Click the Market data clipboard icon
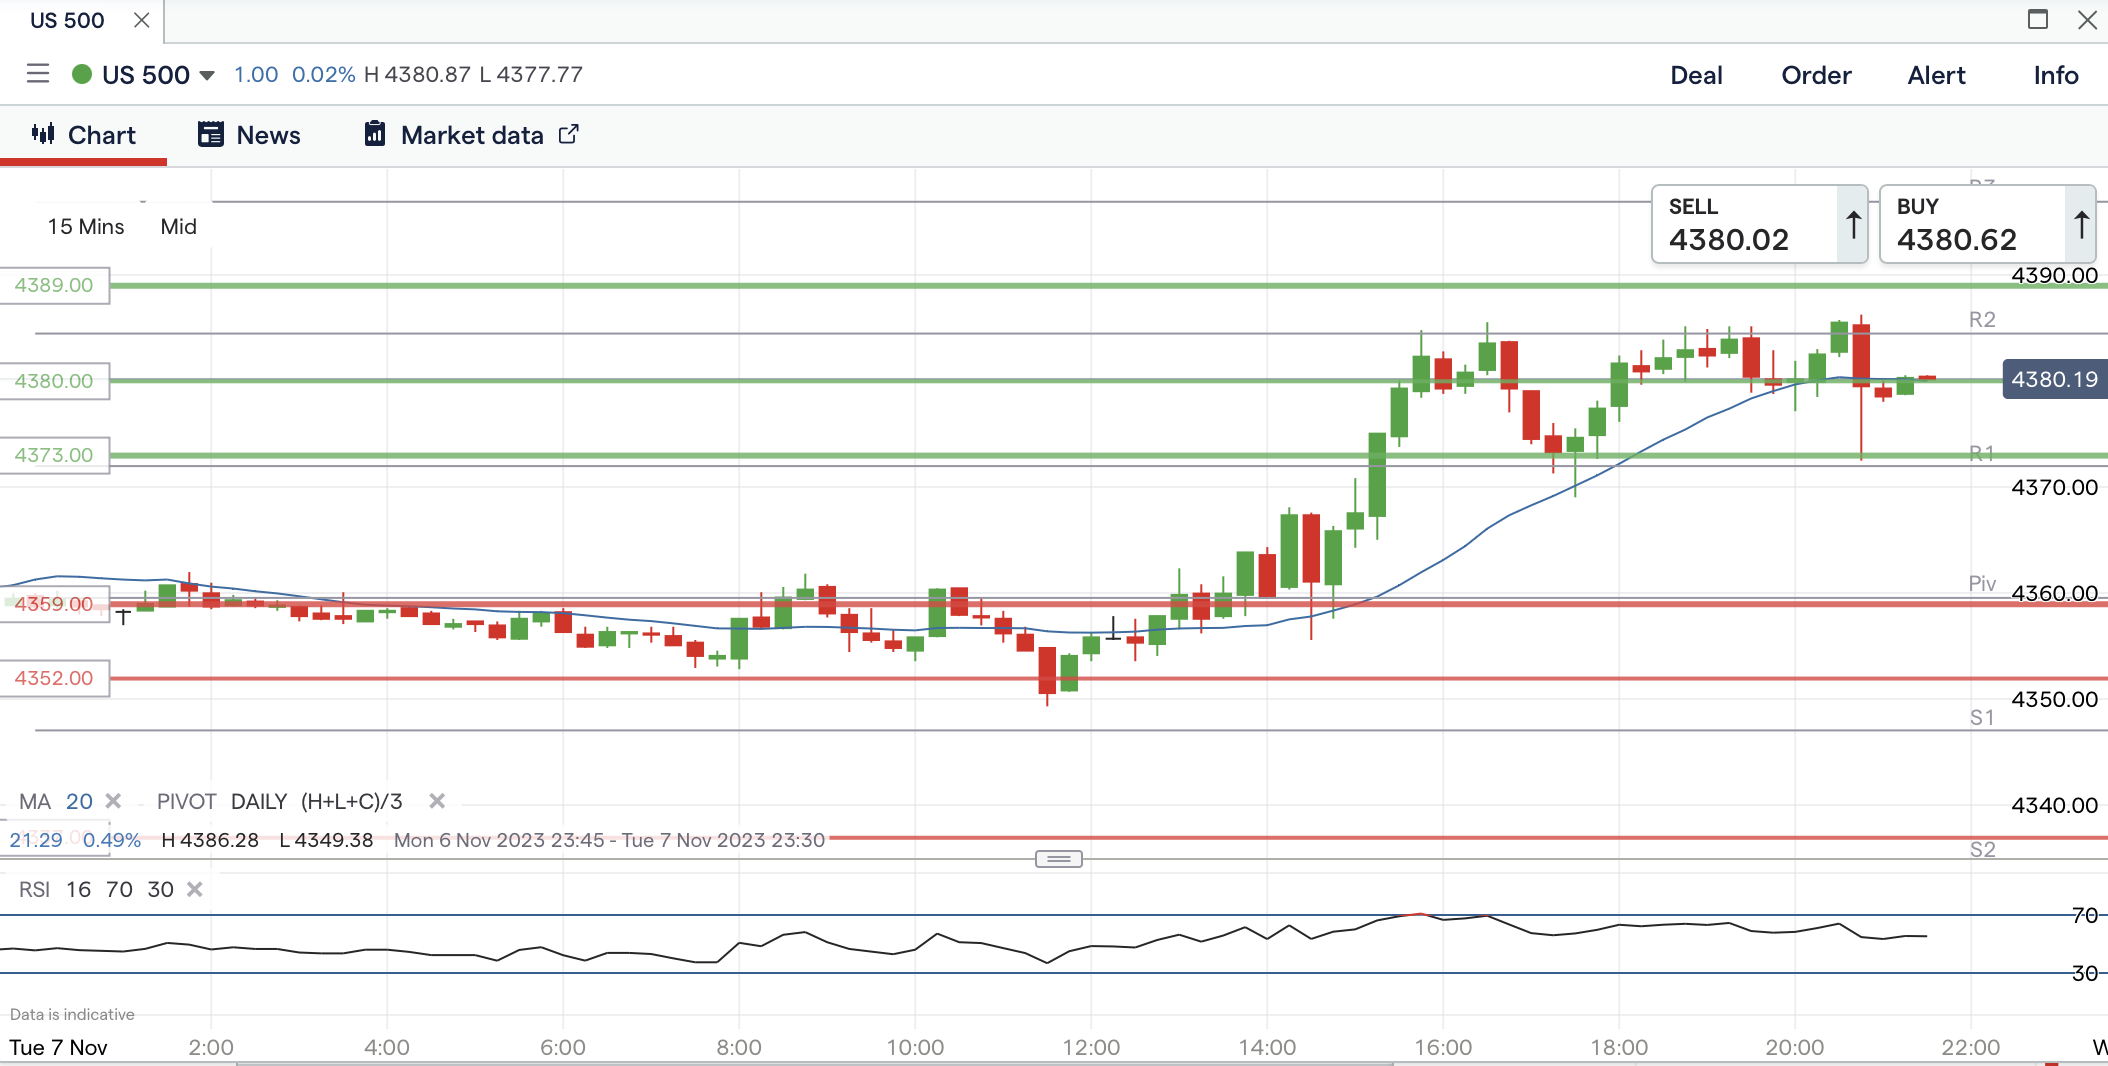 [x=375, y=134]
